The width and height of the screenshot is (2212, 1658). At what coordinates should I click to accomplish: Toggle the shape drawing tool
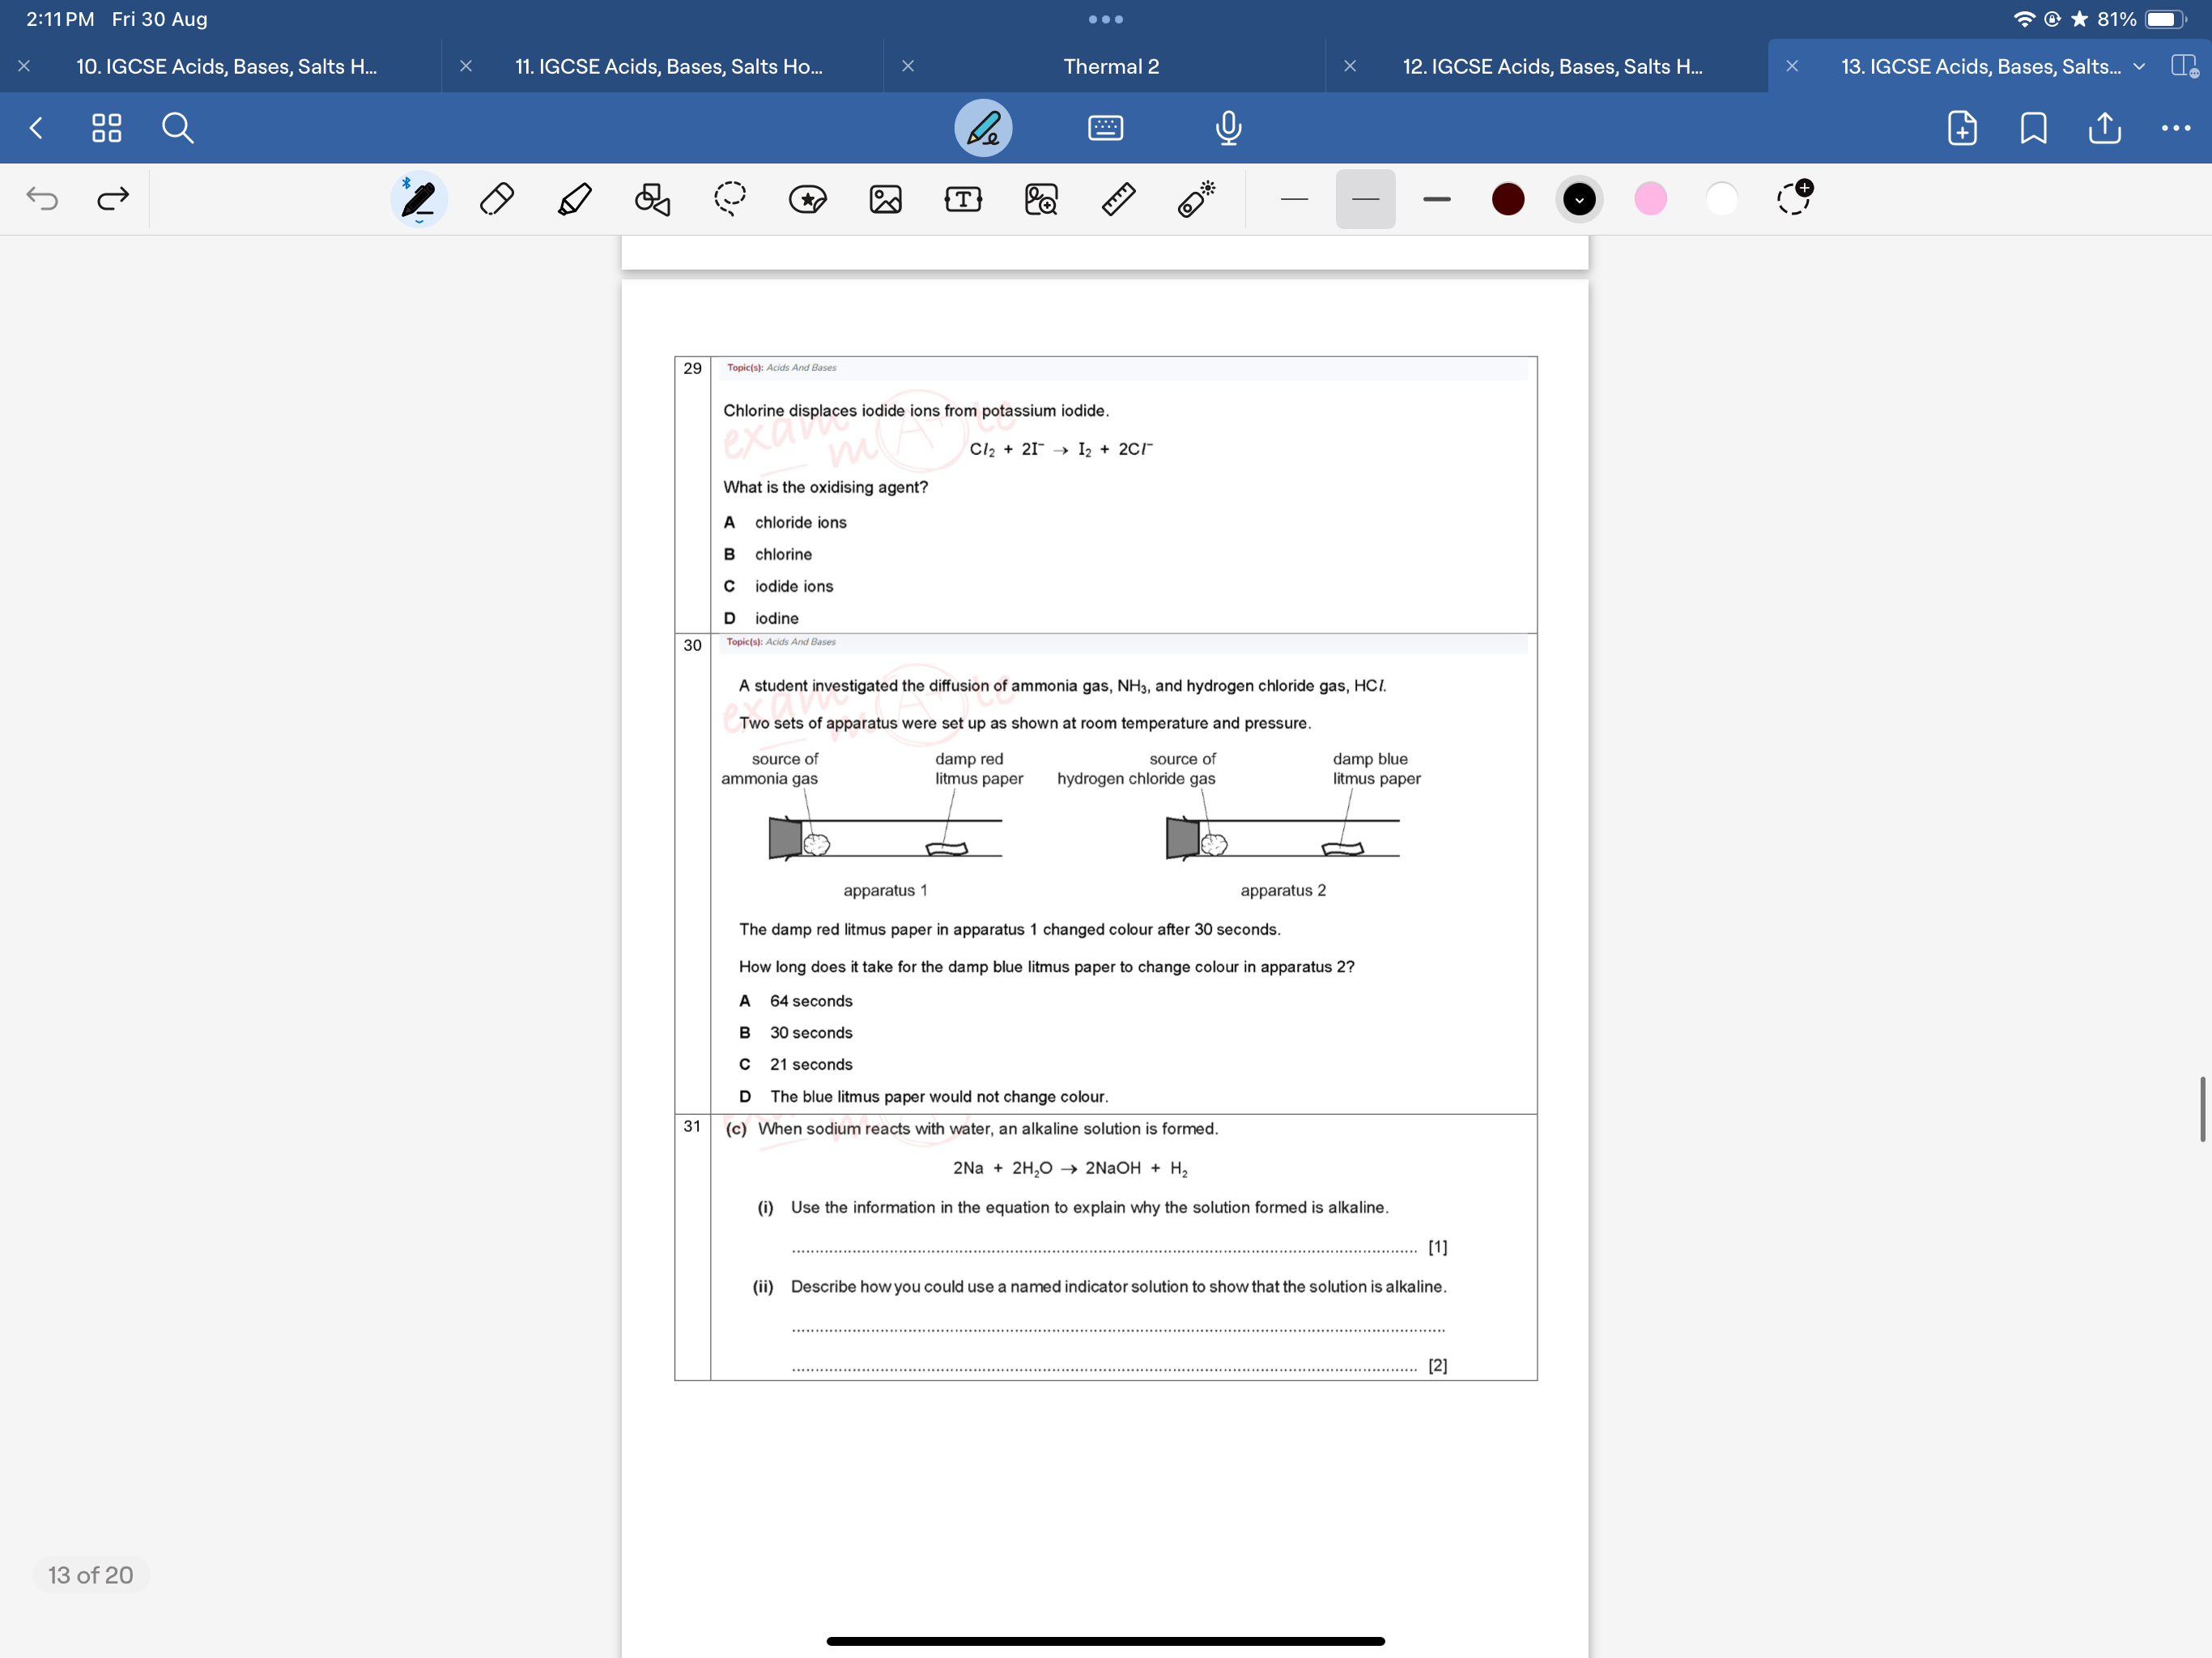(x=652, y=197)
